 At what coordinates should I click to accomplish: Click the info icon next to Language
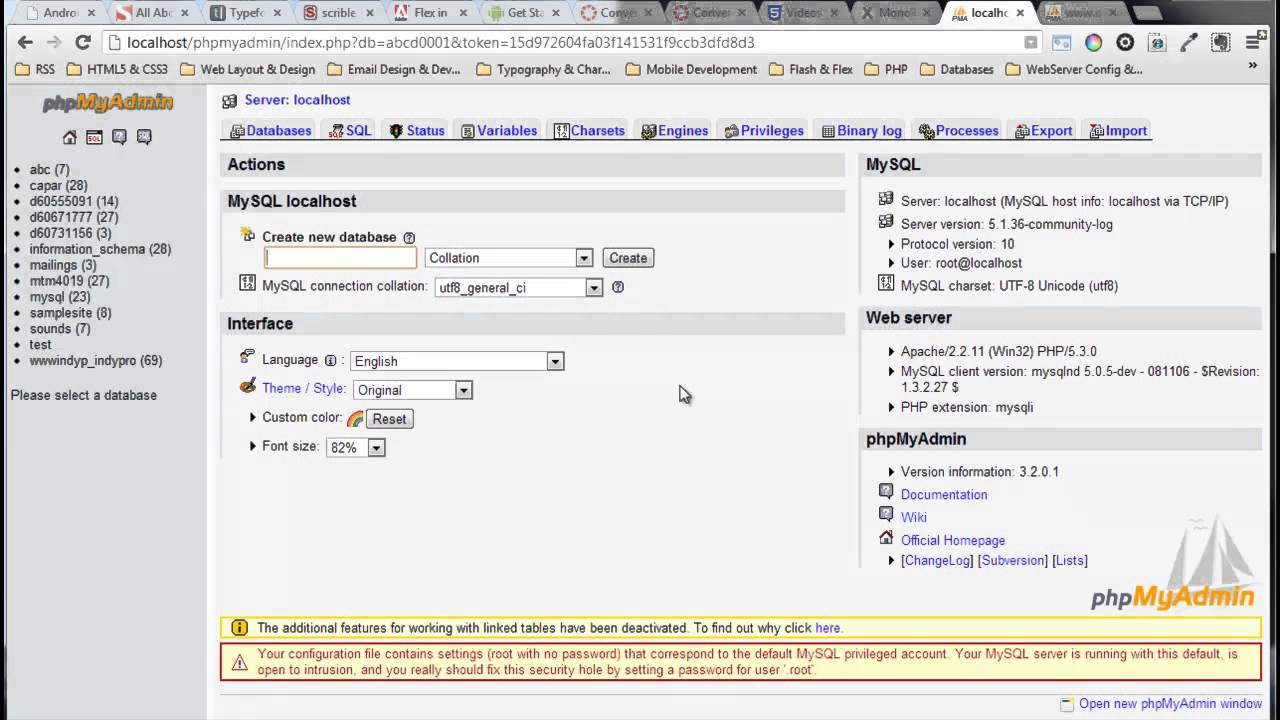330,361
